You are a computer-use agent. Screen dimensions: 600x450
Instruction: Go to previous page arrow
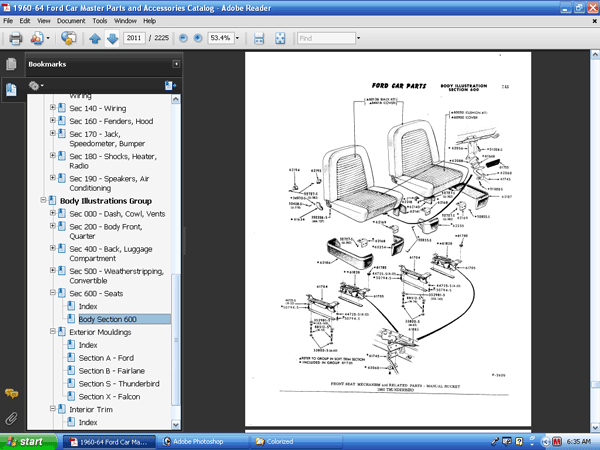pos(95,38)
